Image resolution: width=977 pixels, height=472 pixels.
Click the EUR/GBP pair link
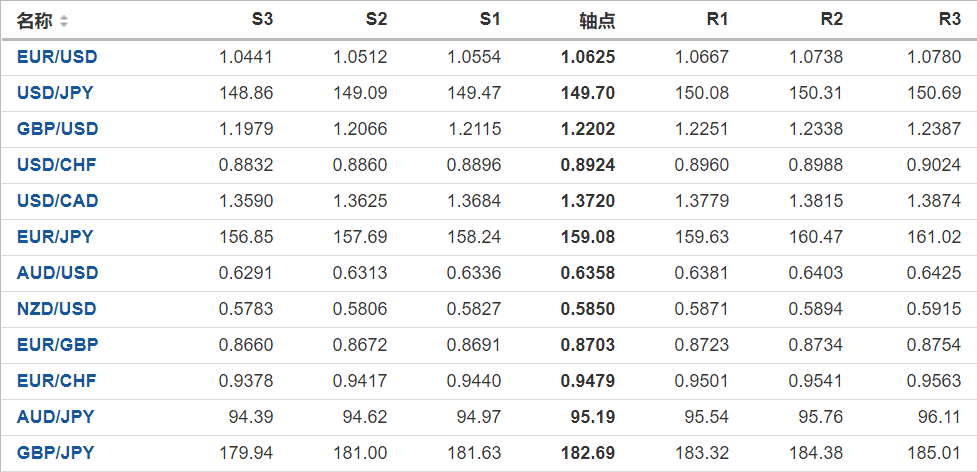pos(57,345)
